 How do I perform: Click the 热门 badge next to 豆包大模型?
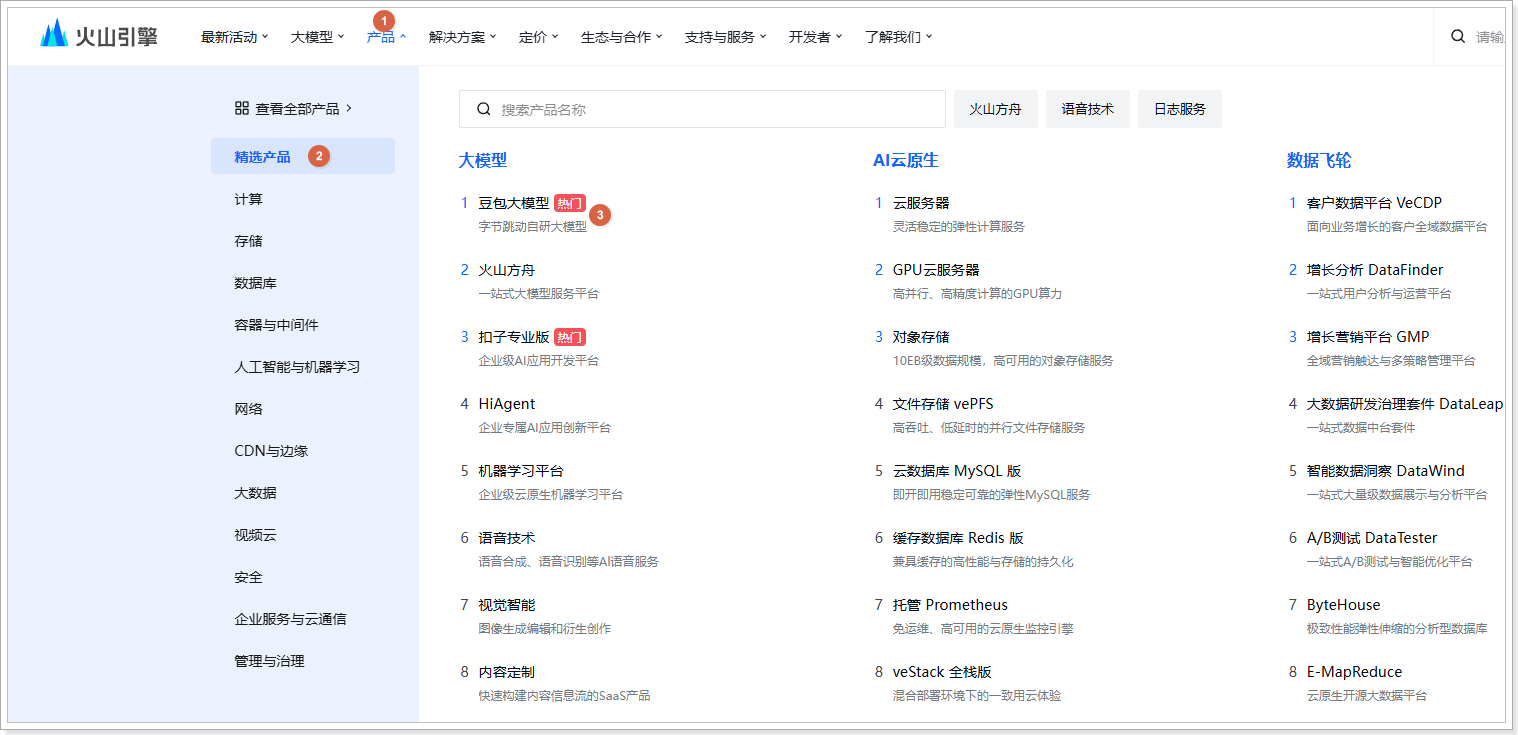(x=570, y=203)
